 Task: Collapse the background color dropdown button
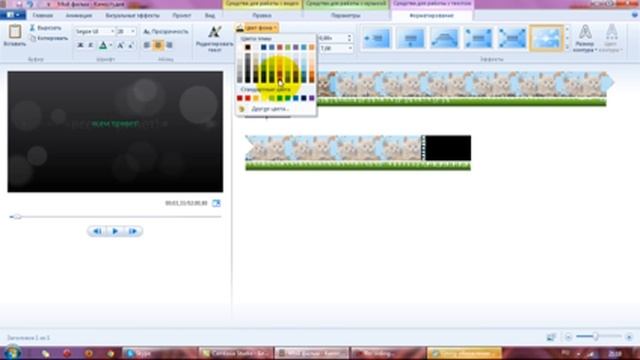257,28
